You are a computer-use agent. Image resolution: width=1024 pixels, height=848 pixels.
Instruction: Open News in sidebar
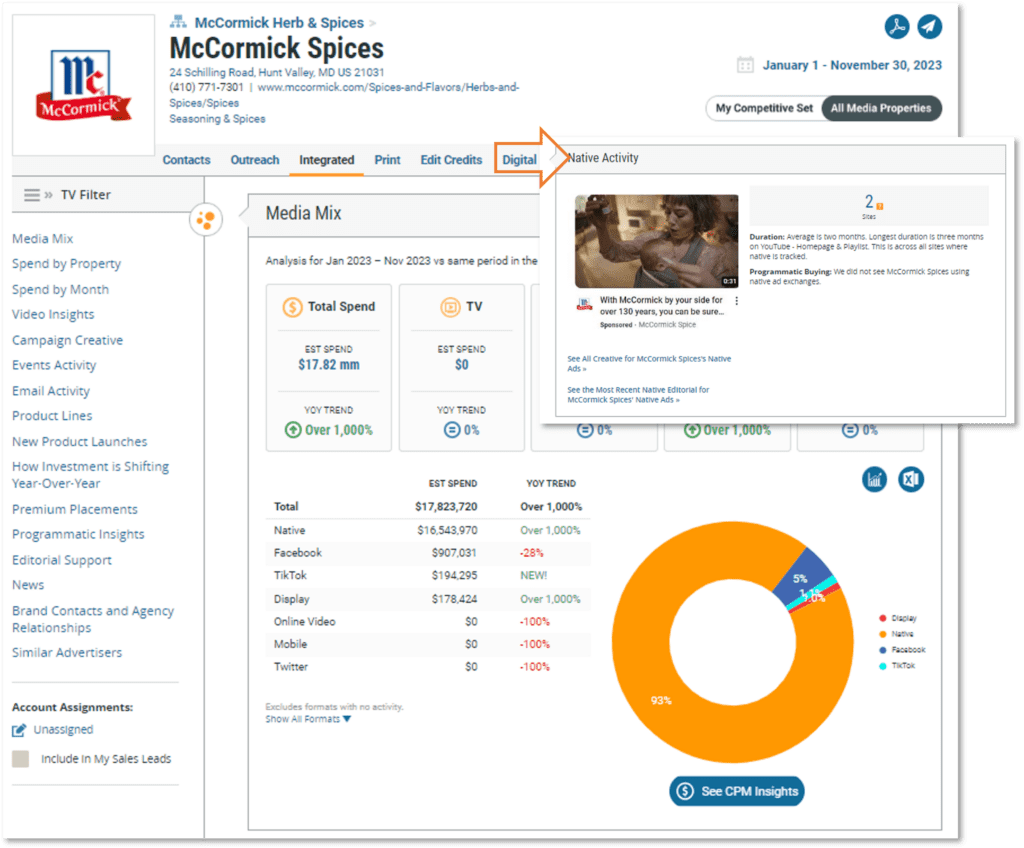pos(28,585)
